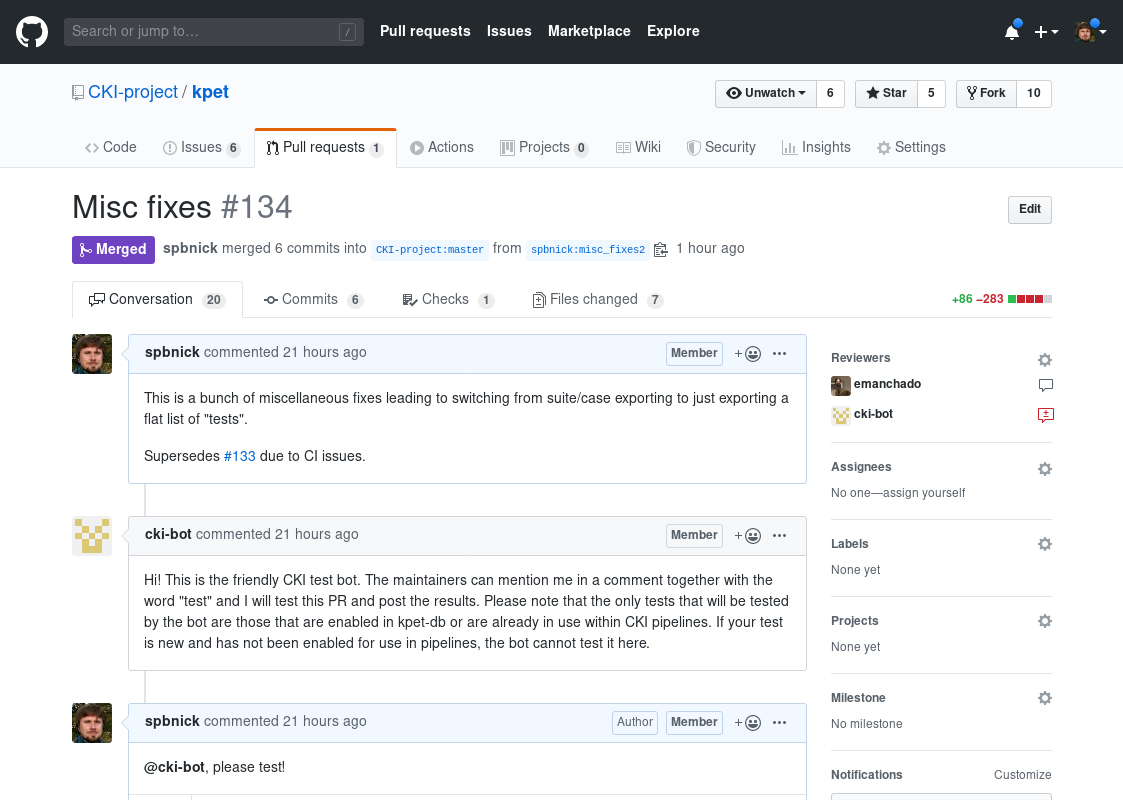This screenshot has width=1123, height=800.
Task: Open Issues in top navigation
Action: (x=509, y=31)
